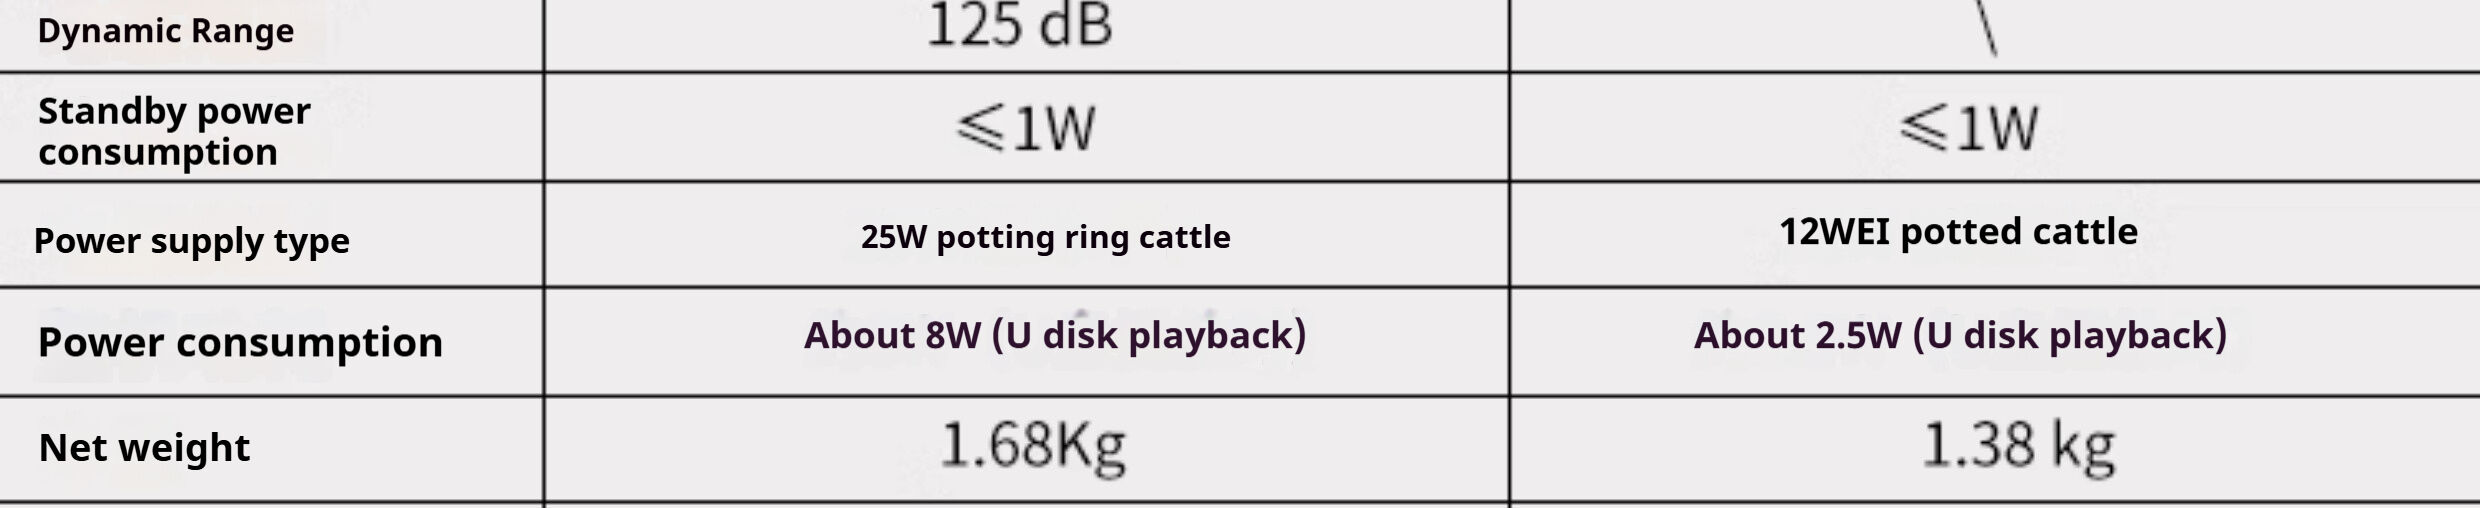The width and height of the screenshot is (2480, 508).
Task: Select the ≤1W value below 125 dB
Action: 1026,128
